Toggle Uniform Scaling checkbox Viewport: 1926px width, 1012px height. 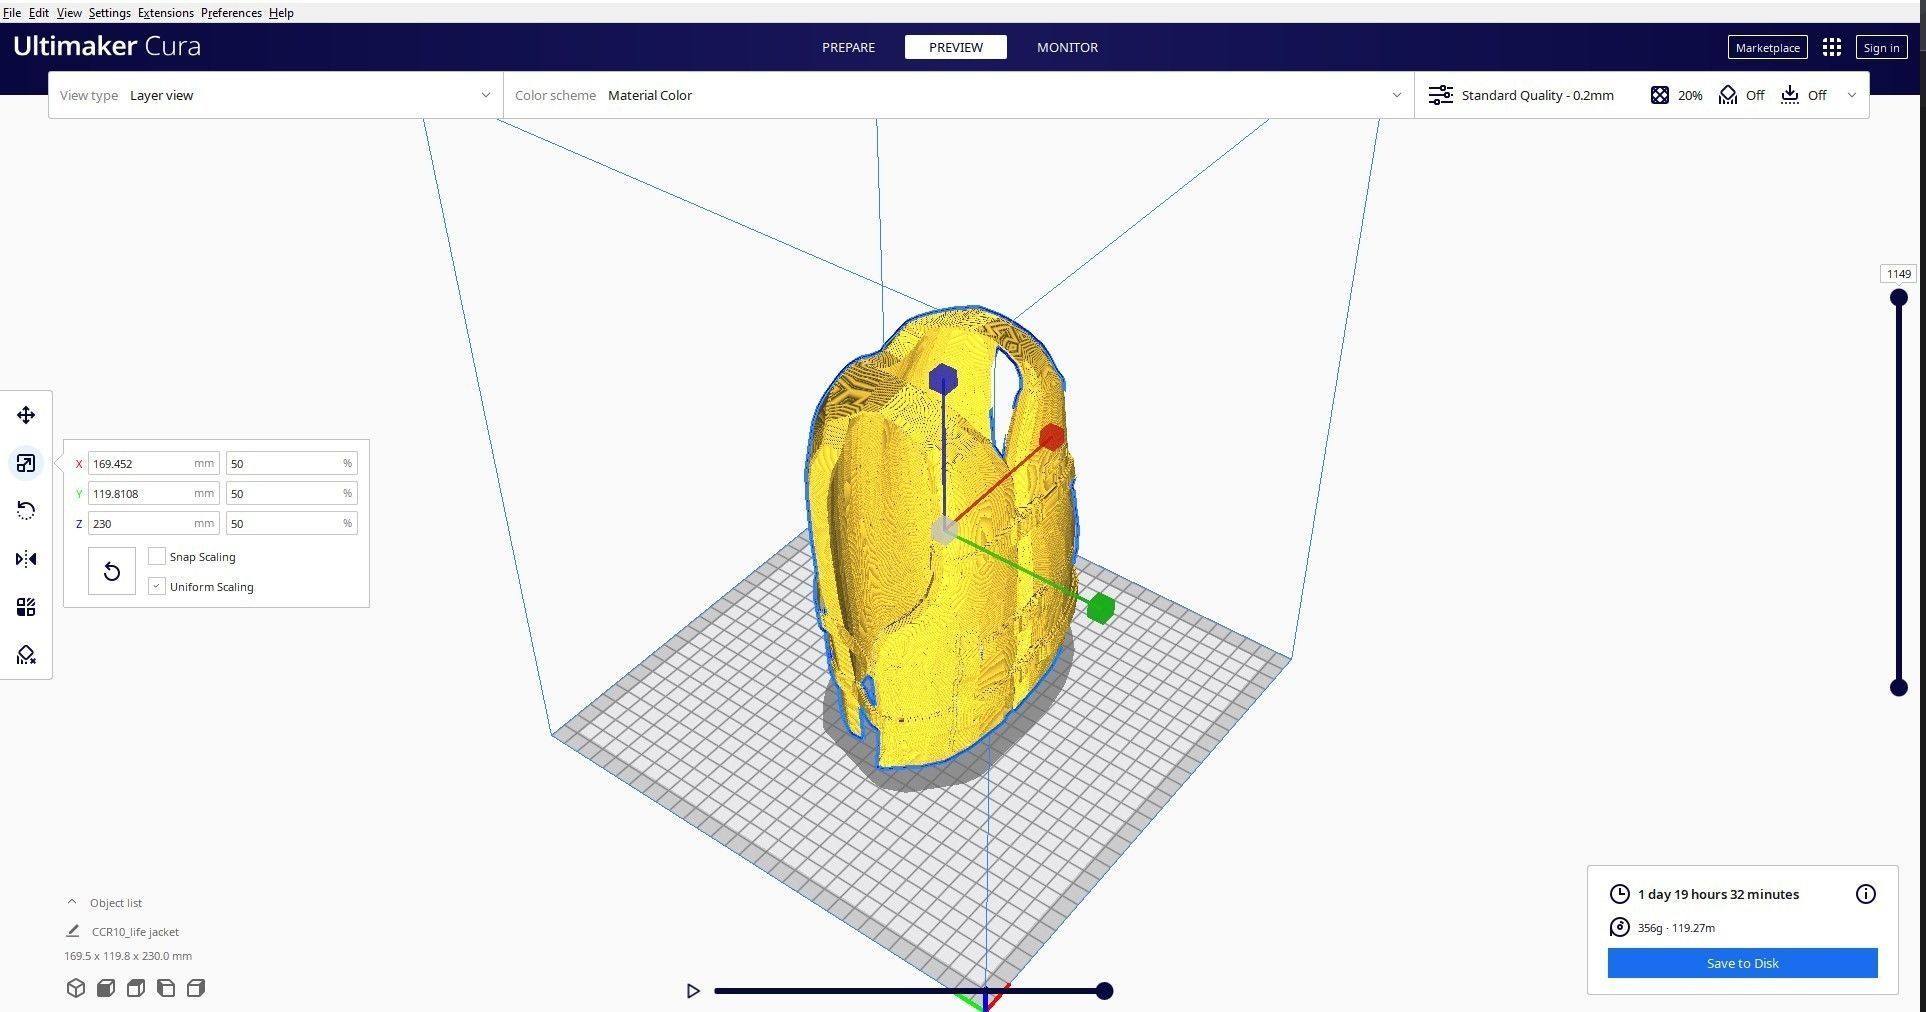[x=157, y=586]
